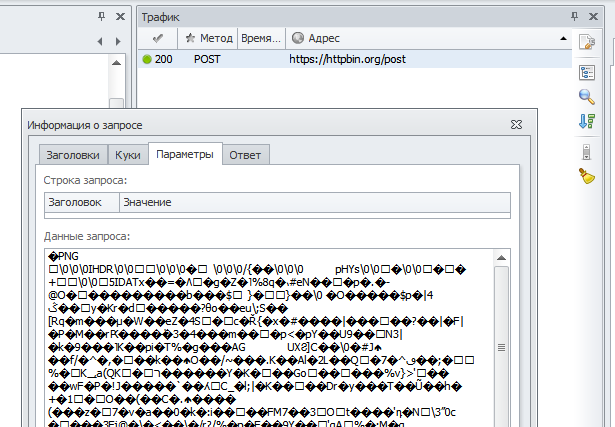
Task: Click up arrow of request data scrollbar
Action: (x=501, y=258)
